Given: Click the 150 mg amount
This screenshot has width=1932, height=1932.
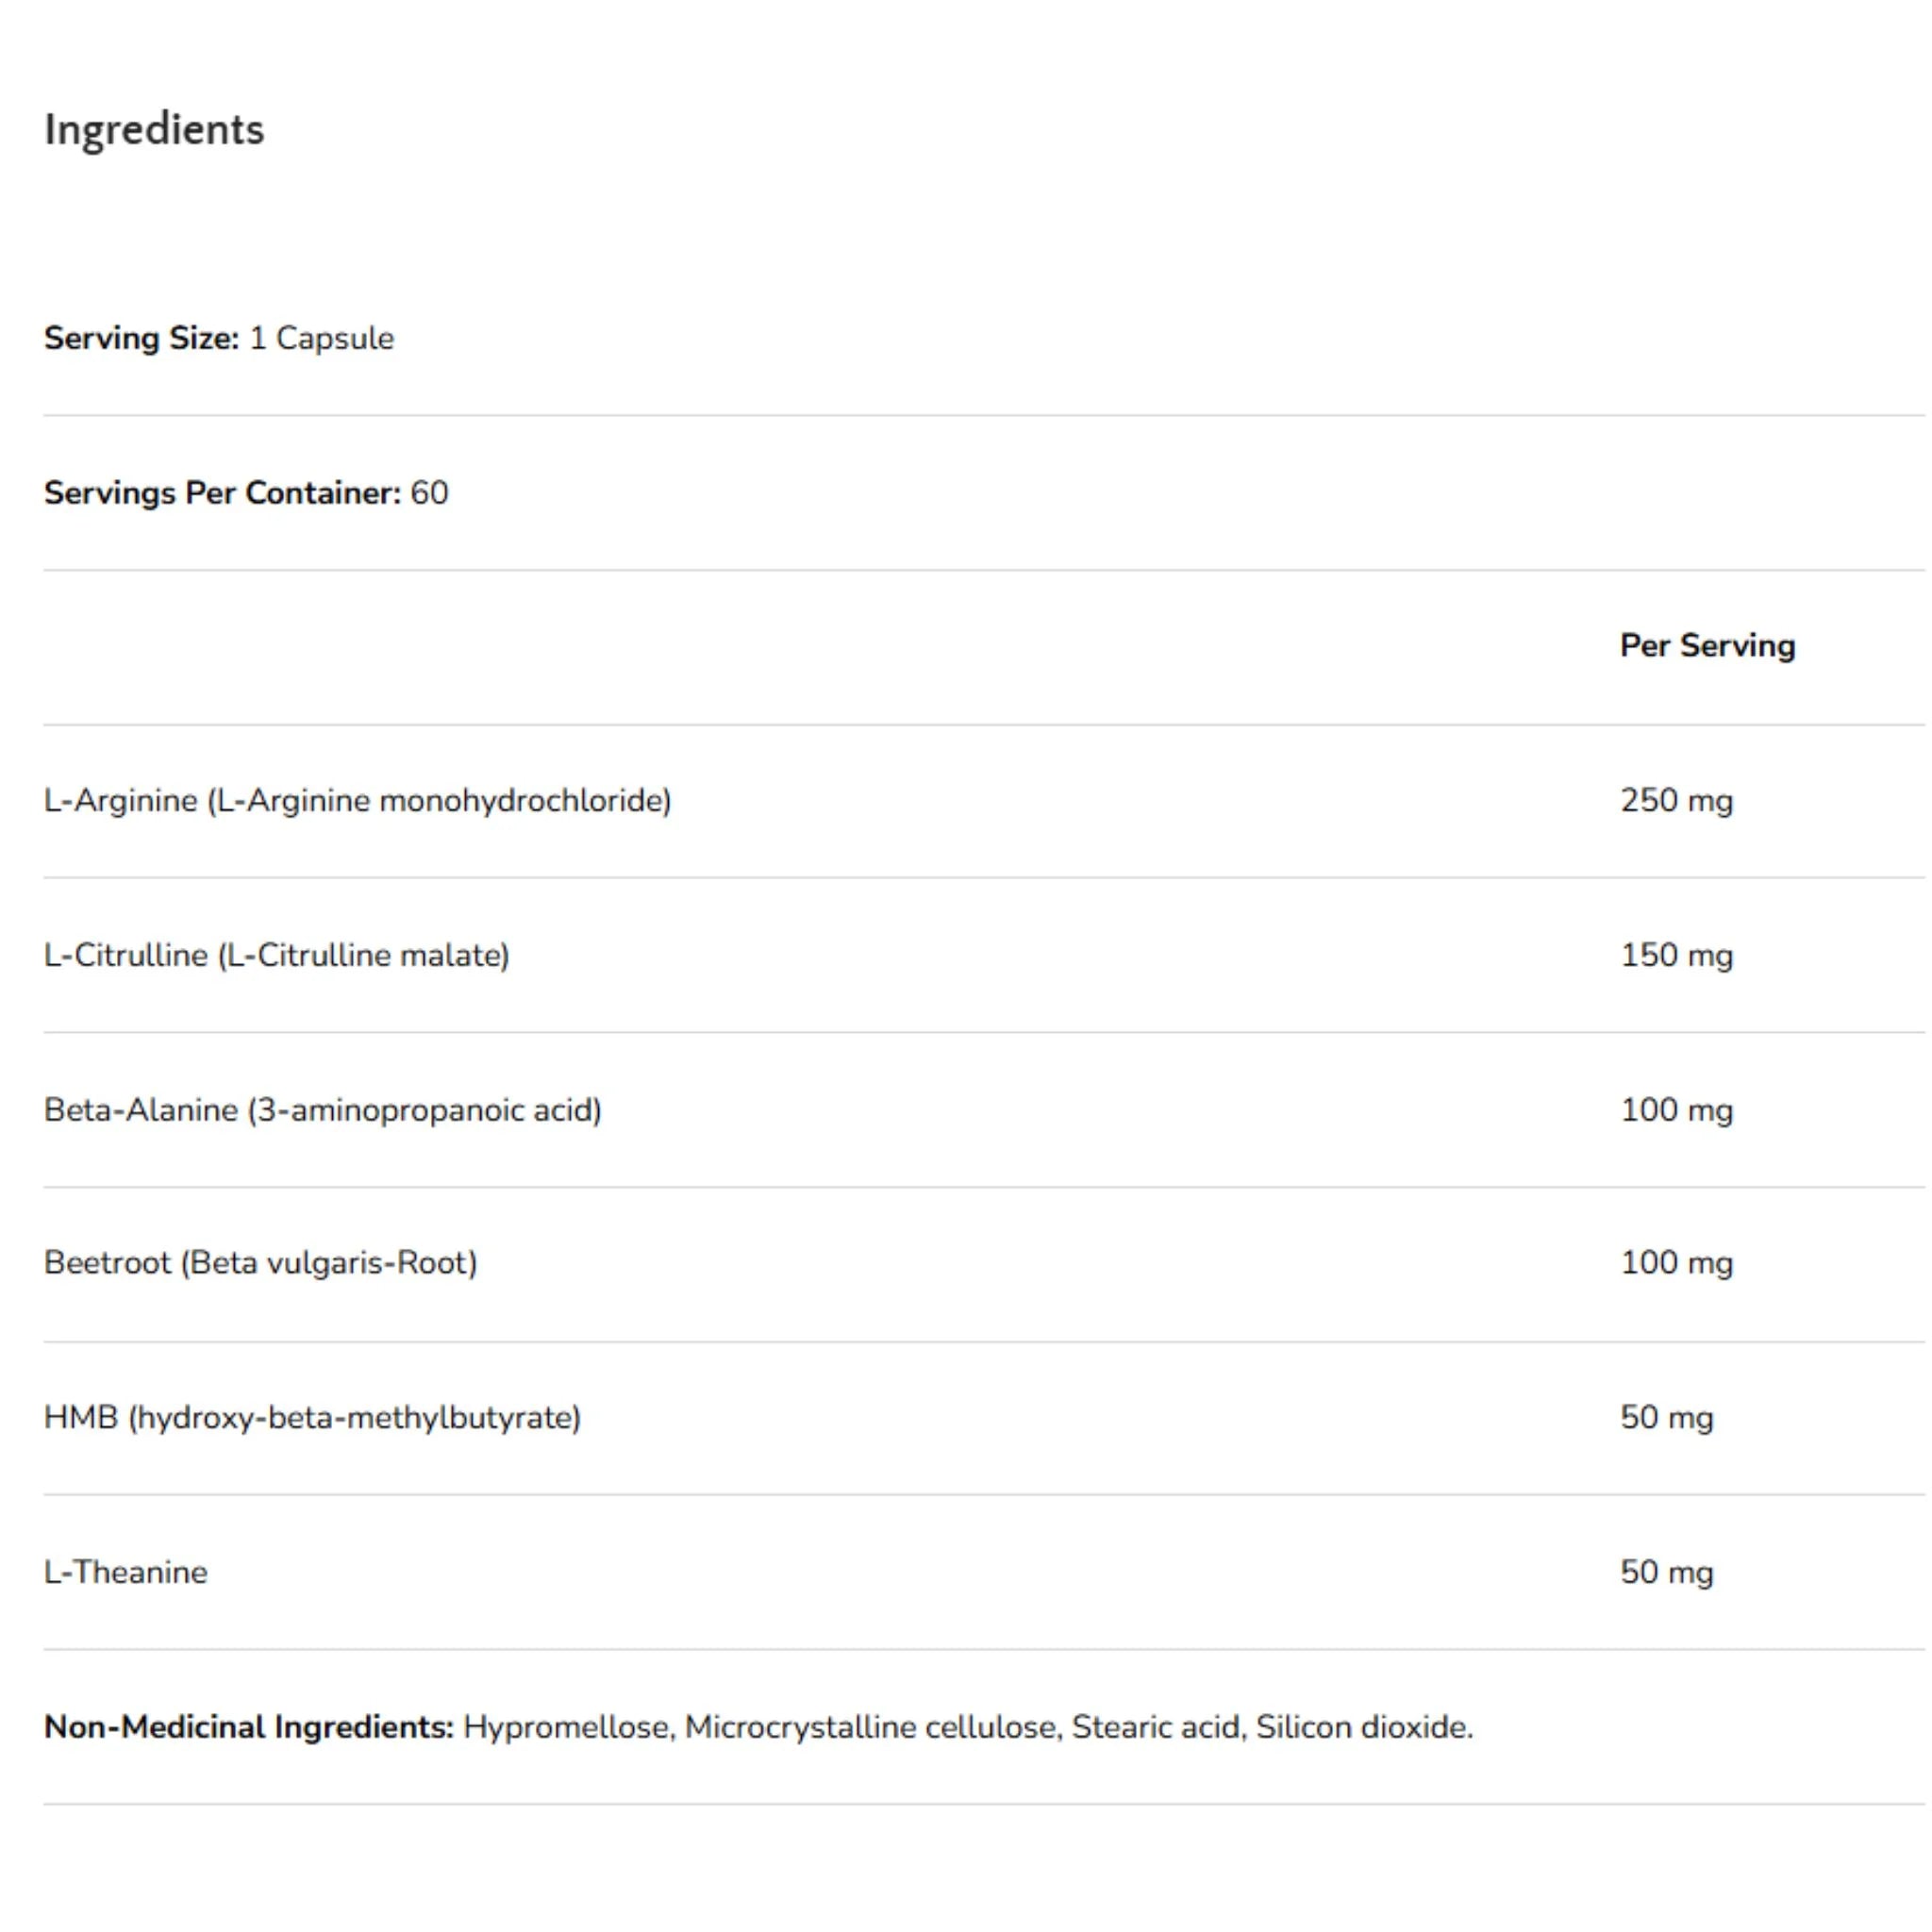Looking at the screenshot, I should 1676,956.
